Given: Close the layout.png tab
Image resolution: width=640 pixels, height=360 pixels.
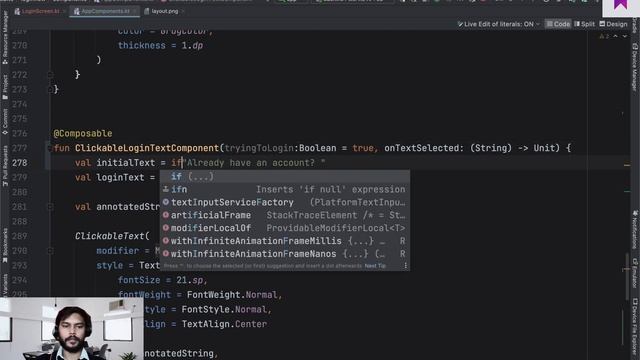Looking at the screenshot, I should (x=183, y=11).
